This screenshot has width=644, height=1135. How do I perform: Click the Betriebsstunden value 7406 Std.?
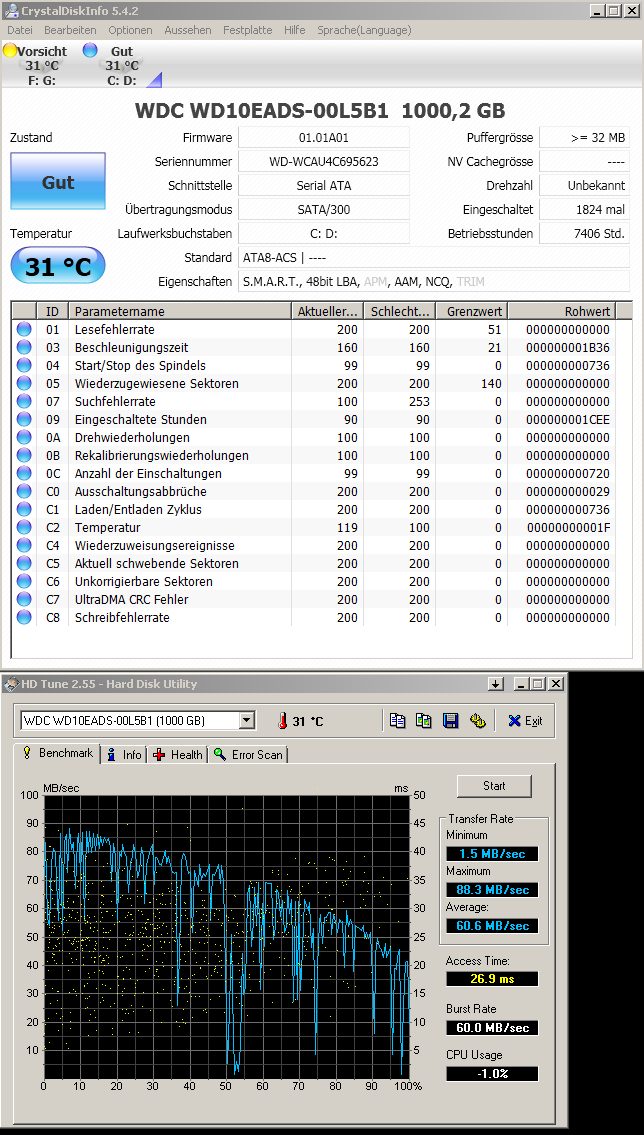pyautogui.click(x=584, y=233)
